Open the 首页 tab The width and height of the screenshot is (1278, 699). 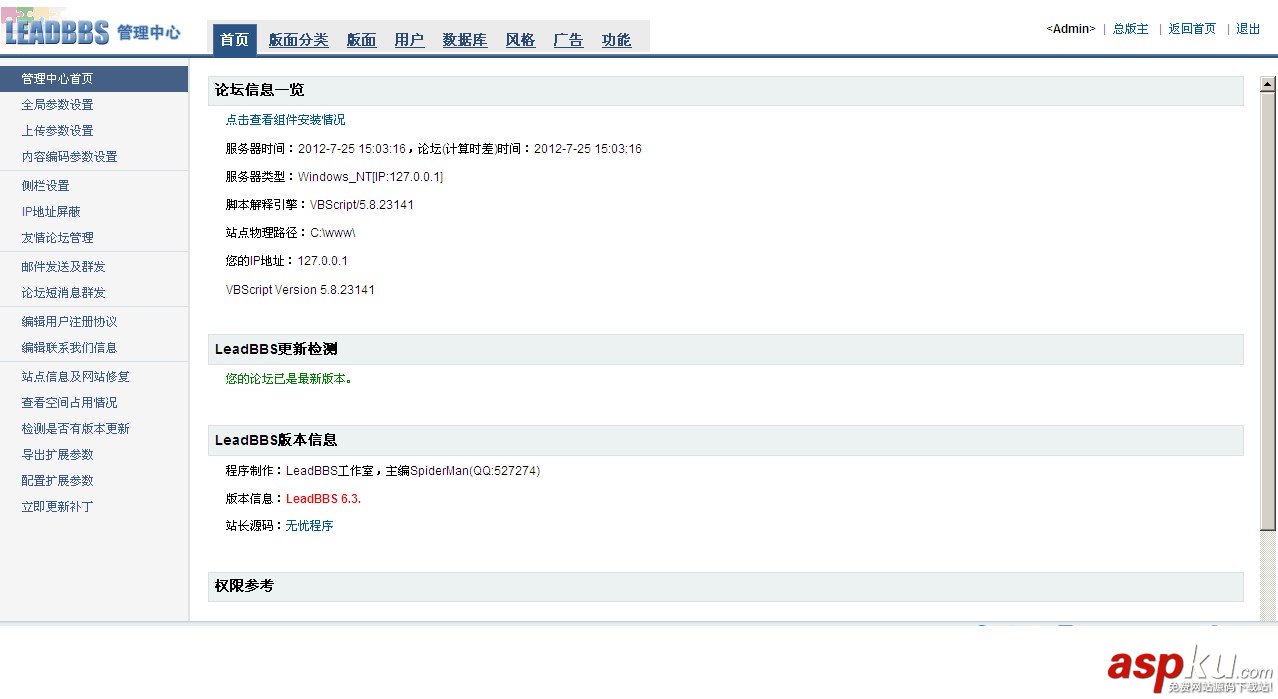pos(234,40)
